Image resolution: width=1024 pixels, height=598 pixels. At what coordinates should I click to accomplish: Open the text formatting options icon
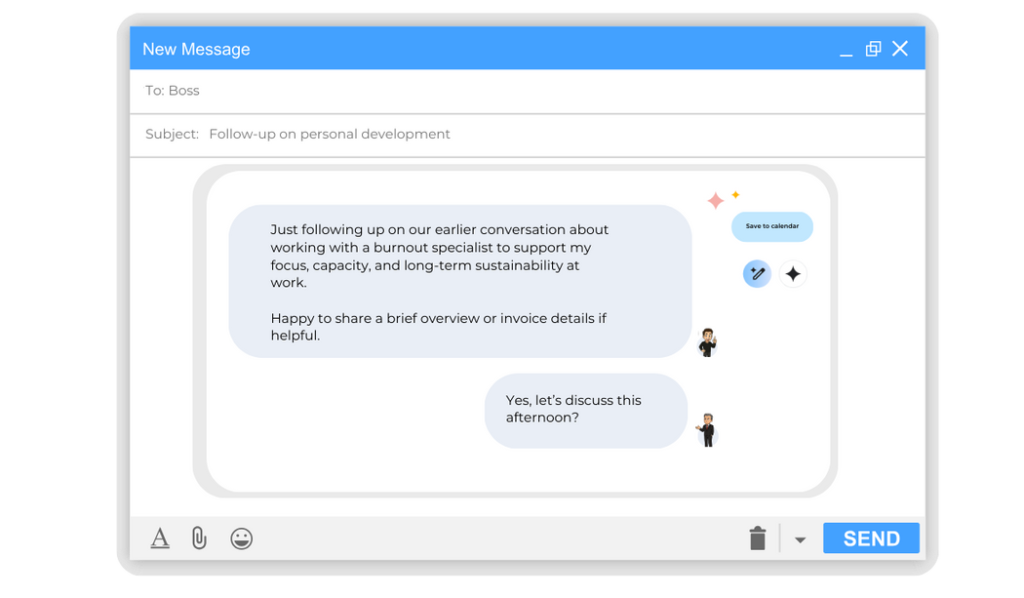(160, 539)
